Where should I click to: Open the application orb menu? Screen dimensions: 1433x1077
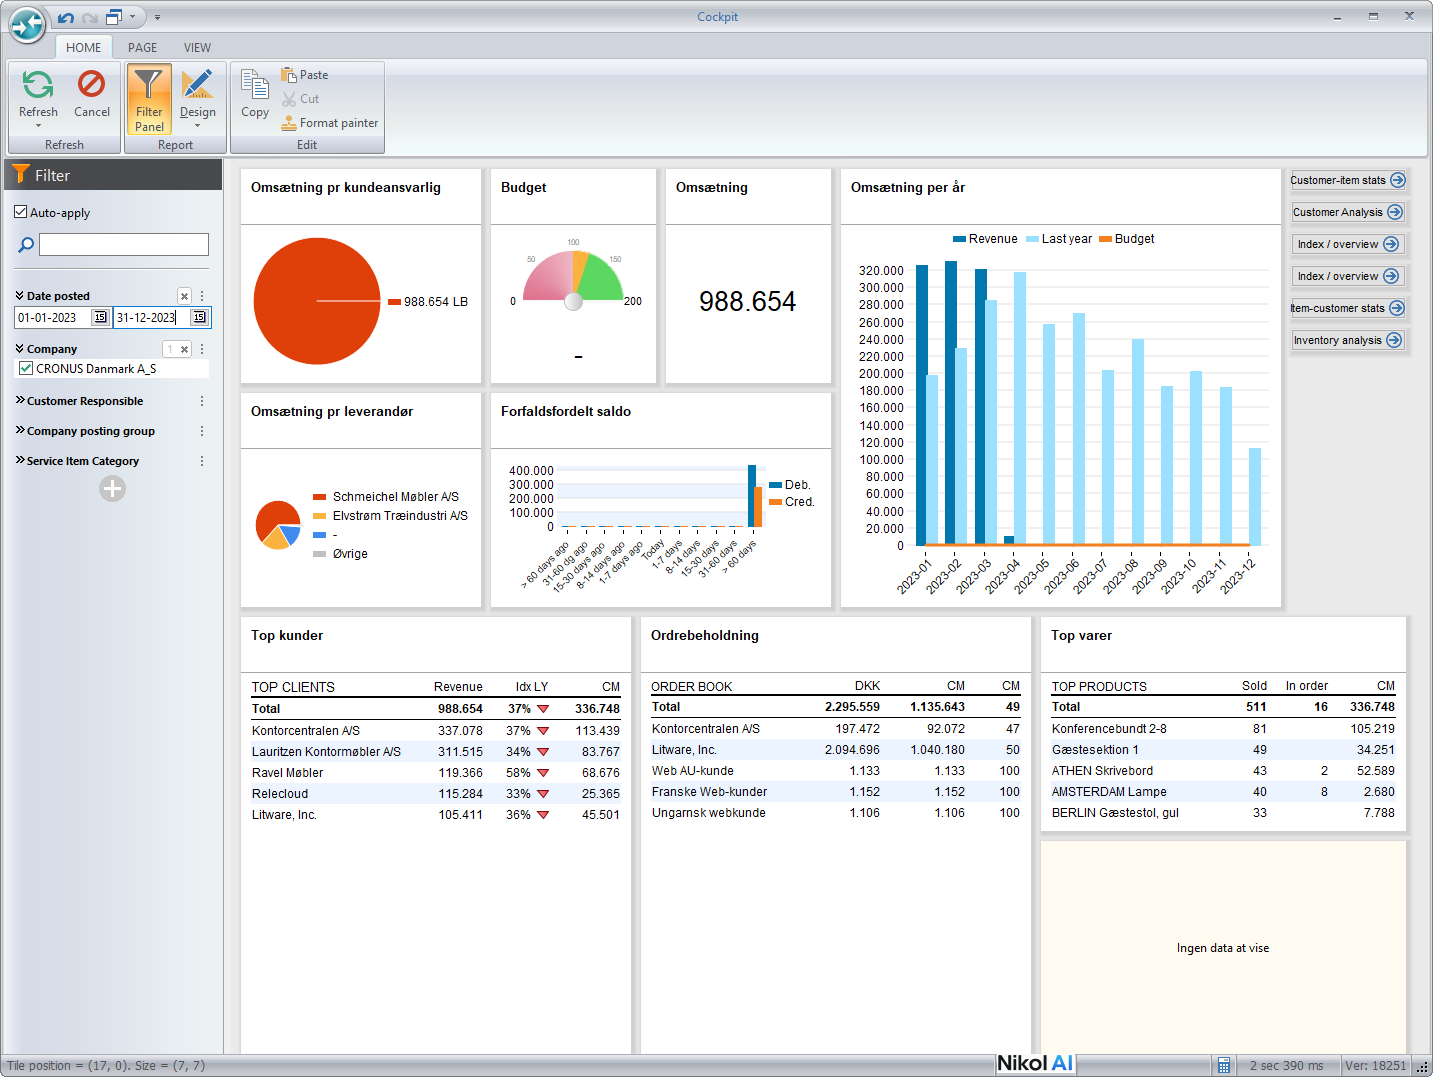click(x=27, y=24)
